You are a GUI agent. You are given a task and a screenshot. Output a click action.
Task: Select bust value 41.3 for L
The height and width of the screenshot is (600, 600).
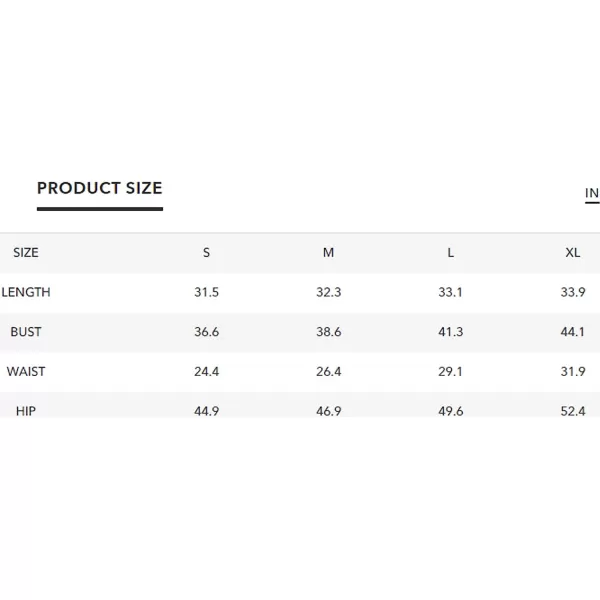[x=450, y=332]
